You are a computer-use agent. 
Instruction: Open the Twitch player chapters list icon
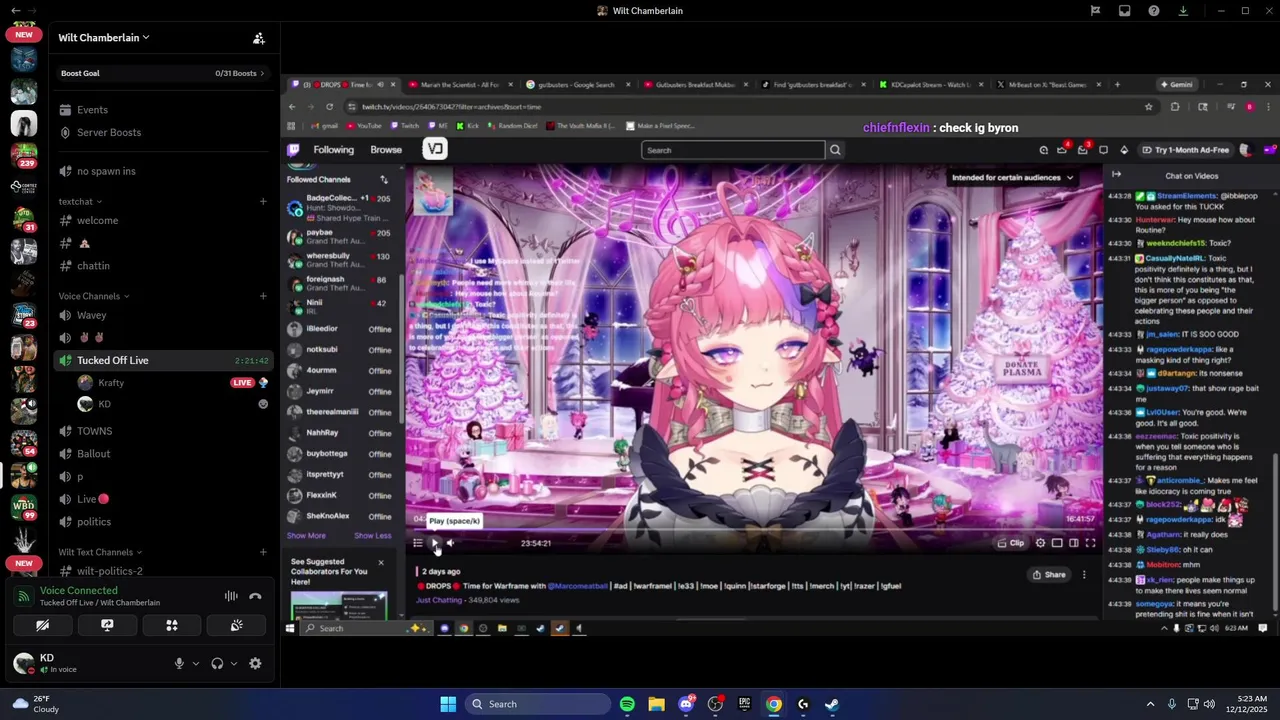click(x=417, y=543)
